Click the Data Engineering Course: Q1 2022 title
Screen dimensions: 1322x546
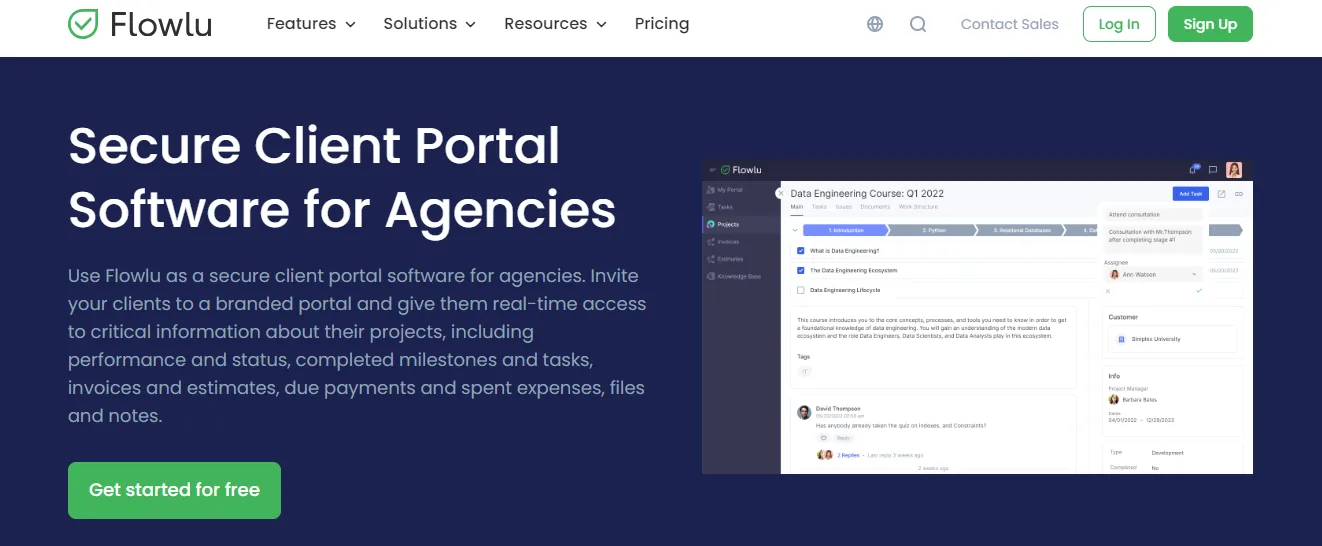point(867,193)
